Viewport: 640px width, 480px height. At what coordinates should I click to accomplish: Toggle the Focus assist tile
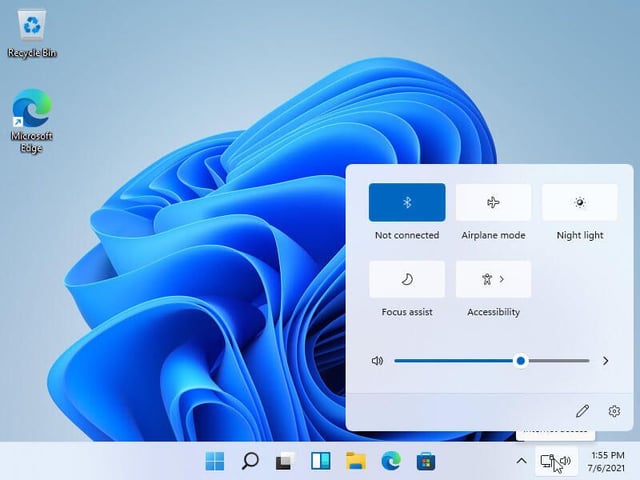(407, 279)
